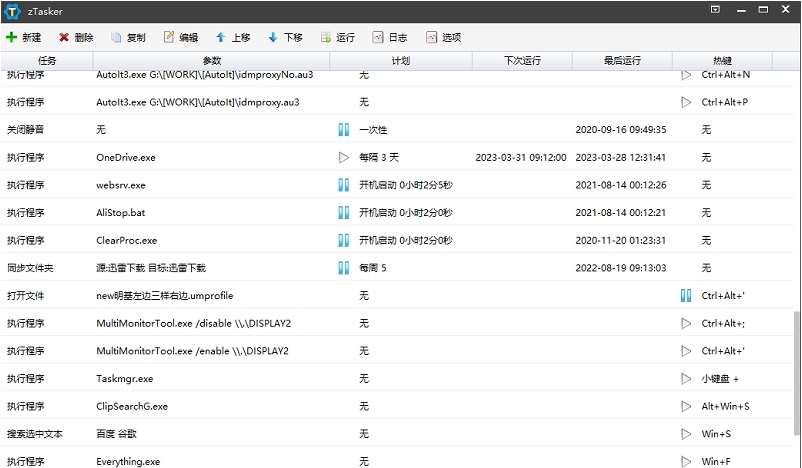Click the zTasker app logo icon

[x=12, y=11]
